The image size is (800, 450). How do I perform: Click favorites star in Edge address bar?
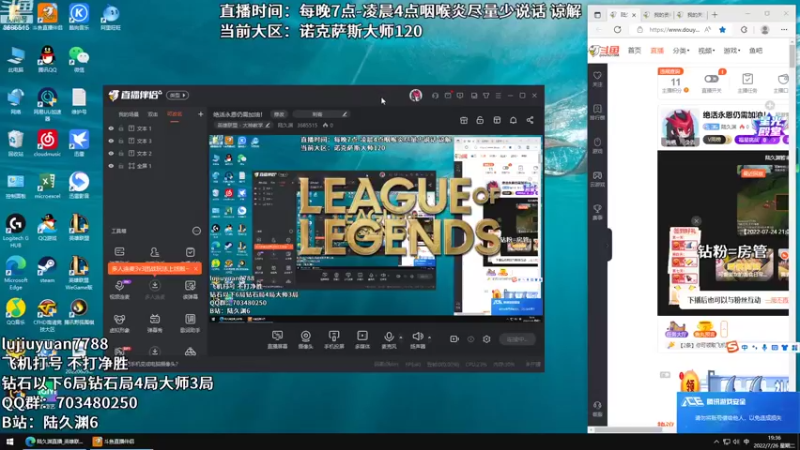[x=722, y=30]
